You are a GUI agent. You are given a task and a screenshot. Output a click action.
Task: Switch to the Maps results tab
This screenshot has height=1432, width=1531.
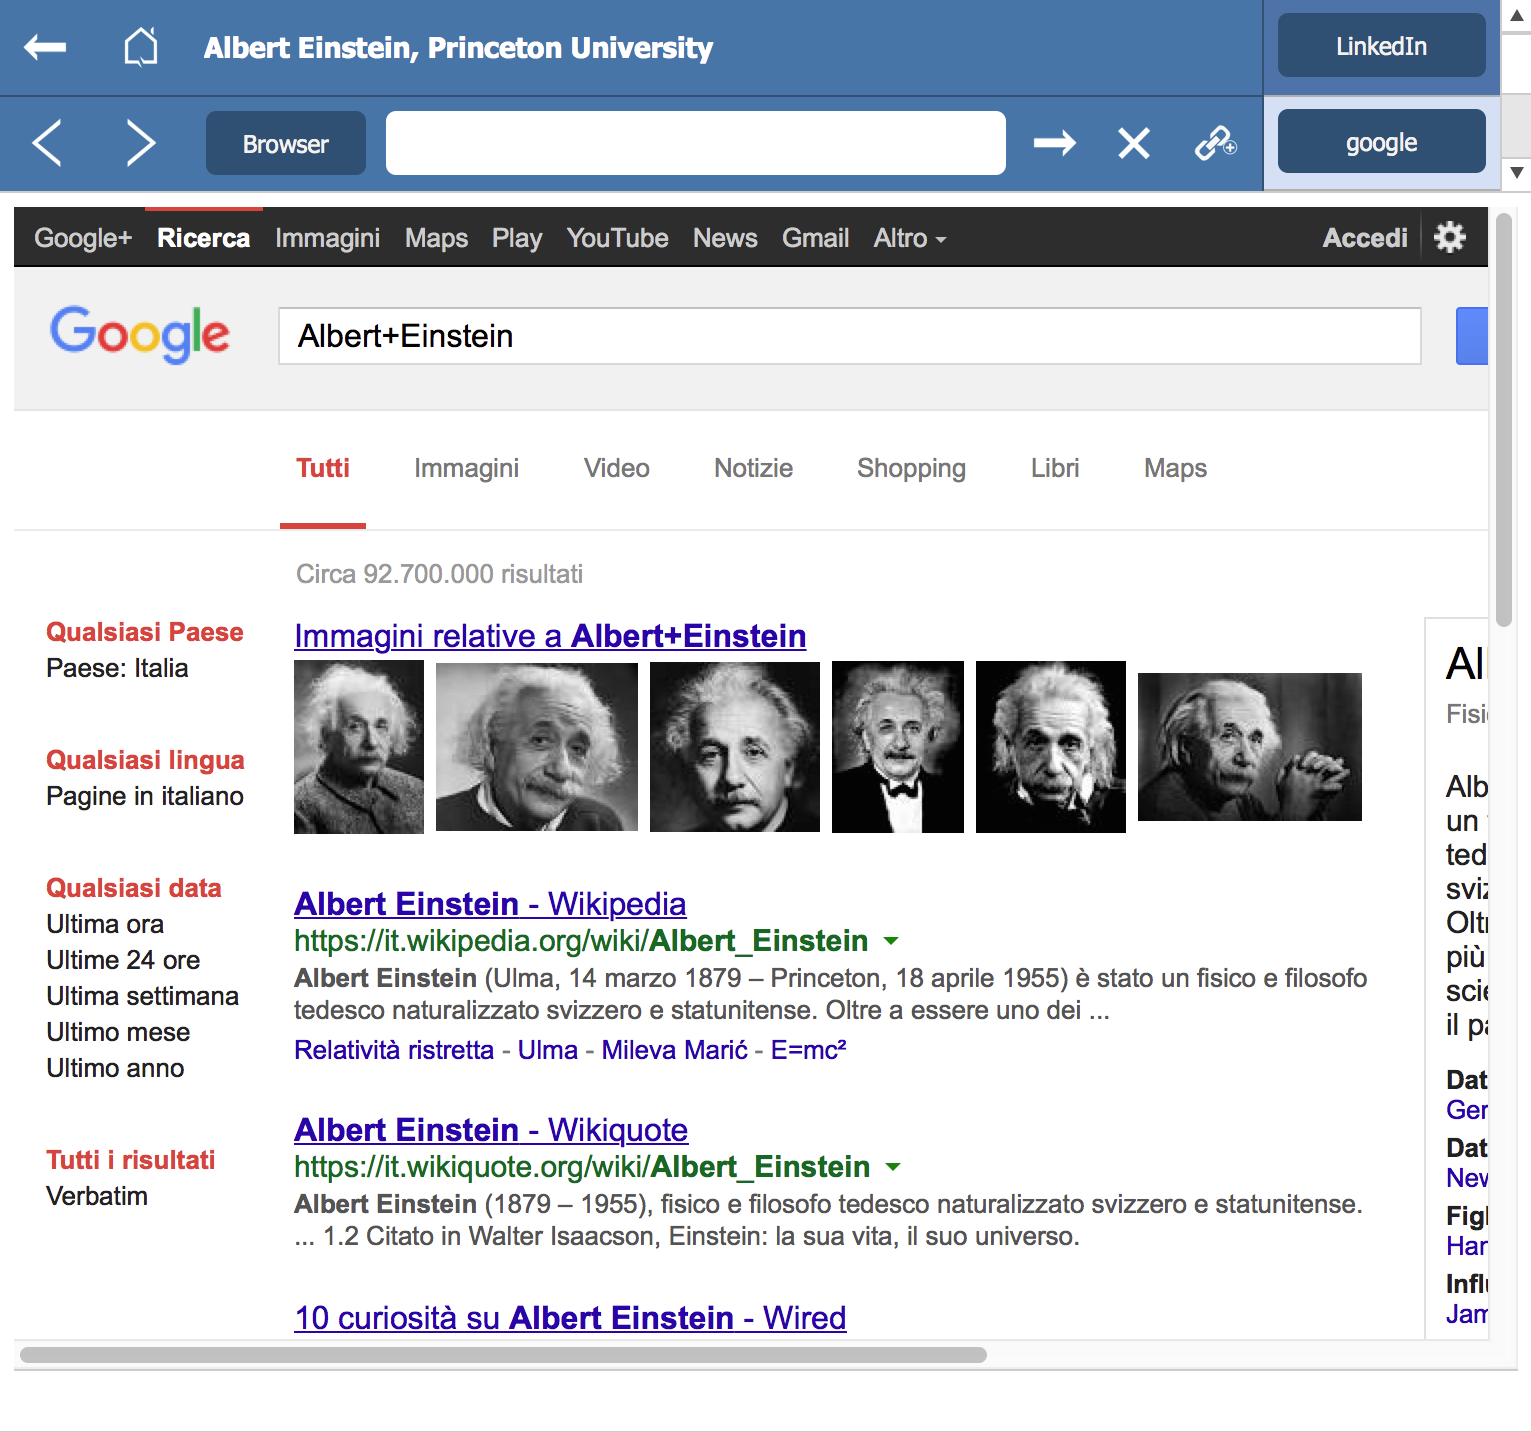pyautogui.click(x=1176, y=468)
